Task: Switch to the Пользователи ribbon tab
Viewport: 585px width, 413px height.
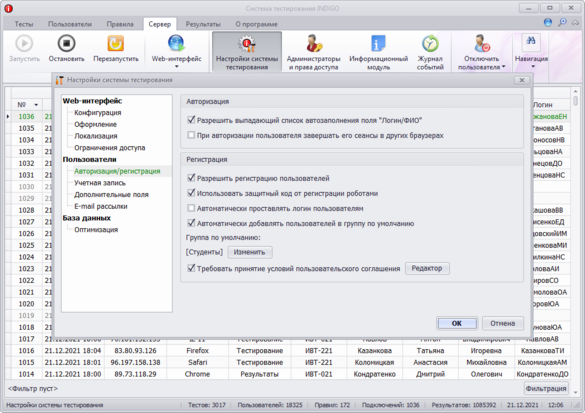Action: [70, 24]
